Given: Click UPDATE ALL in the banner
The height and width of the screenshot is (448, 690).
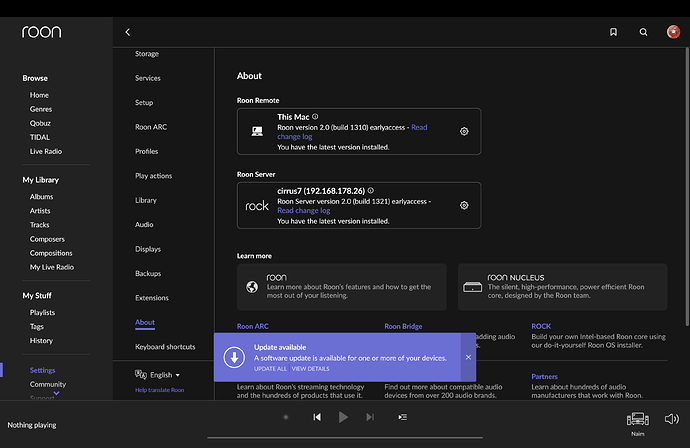Looking at the screenshot, I should click(270, 369).
